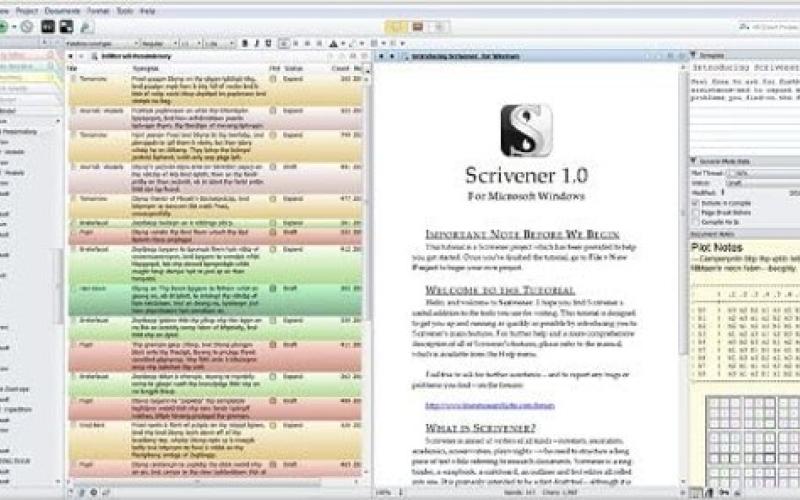The width and height of the screenshot is (800, 500).
Task: Open the line spacing dropdown
Action: [219, 44]
